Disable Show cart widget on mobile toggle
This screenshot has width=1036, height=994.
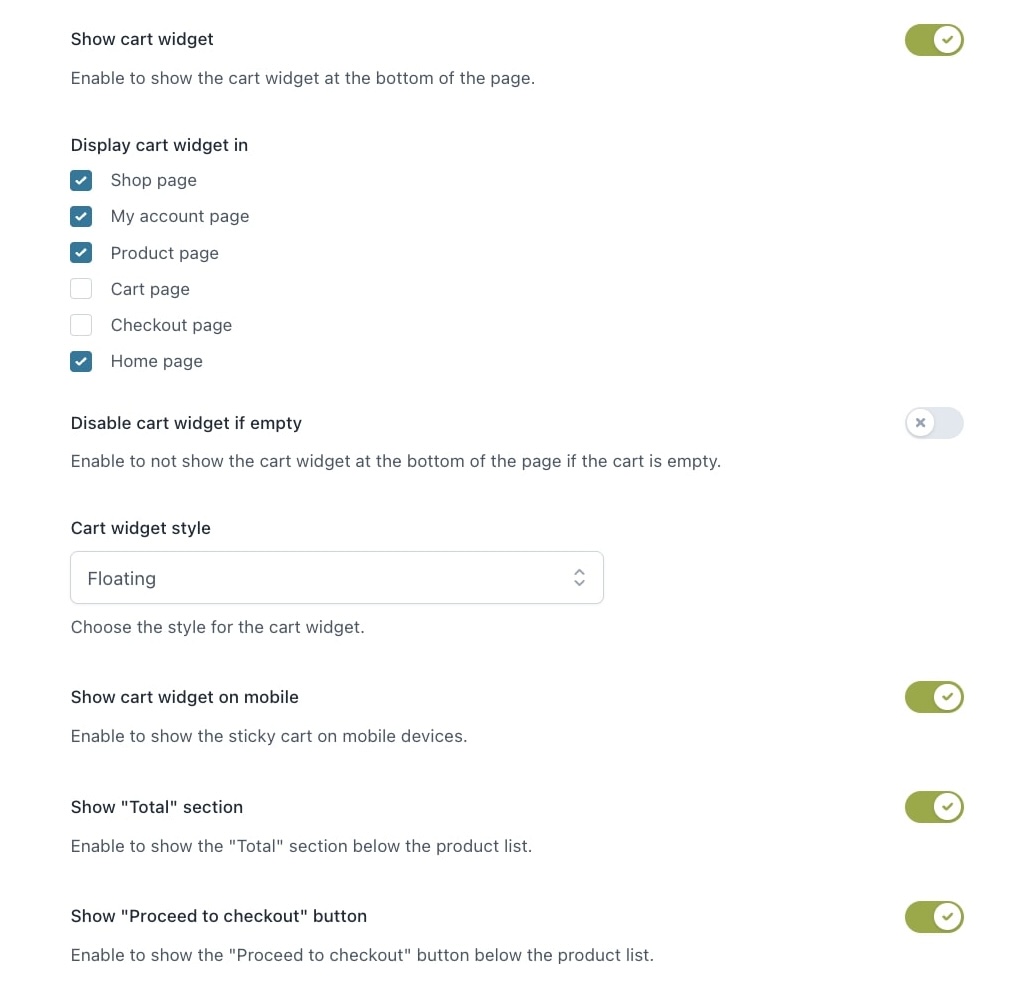click(934, 697)
